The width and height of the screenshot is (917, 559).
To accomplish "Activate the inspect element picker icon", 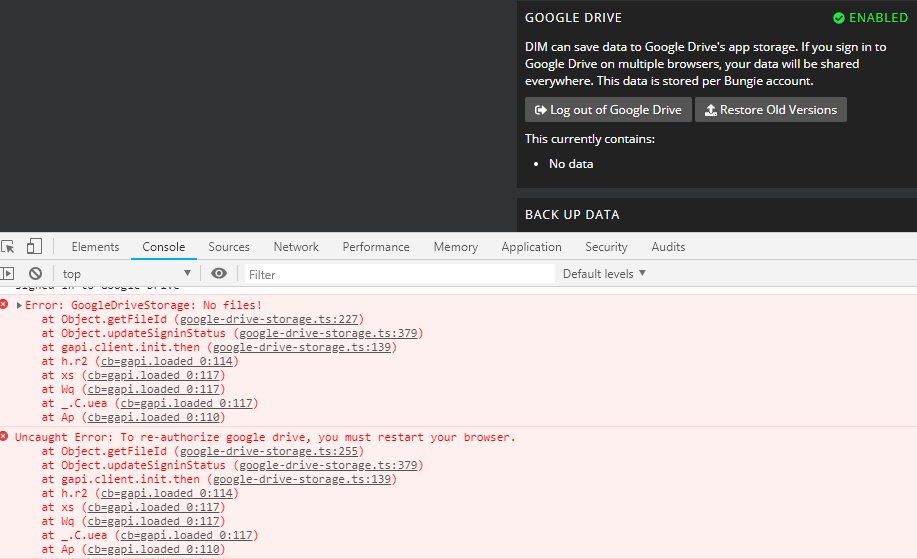I will coord(8,247).
